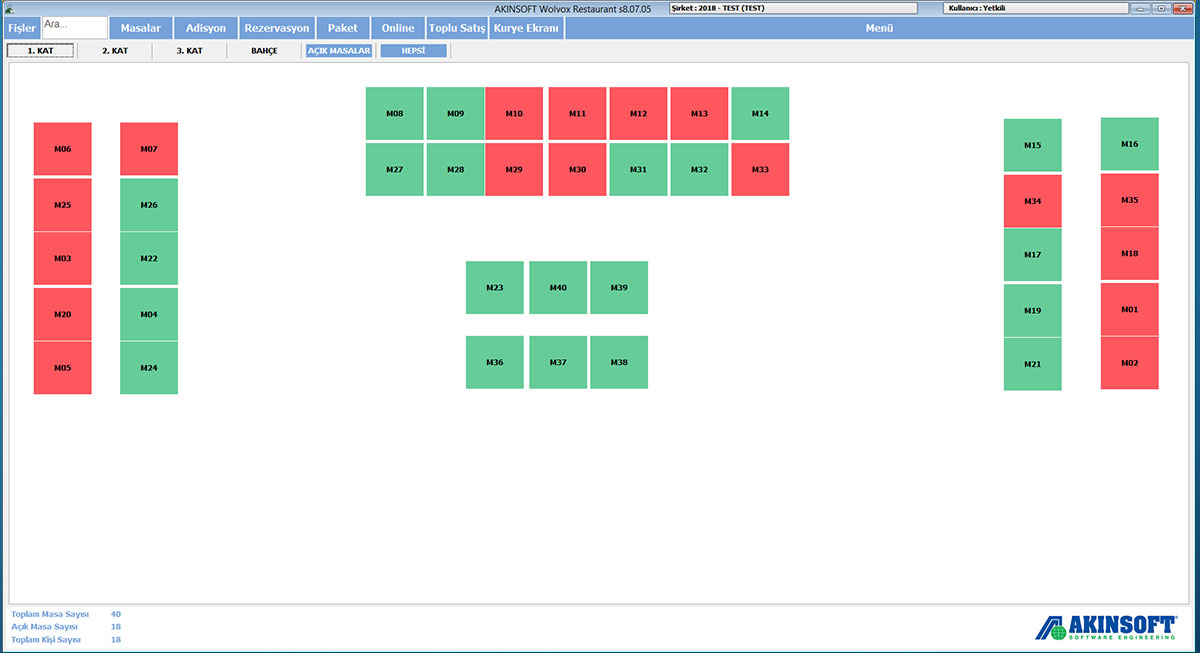Choose green table M32
Viewport: 1200px width, 653px height.
(x=699, y=170)
